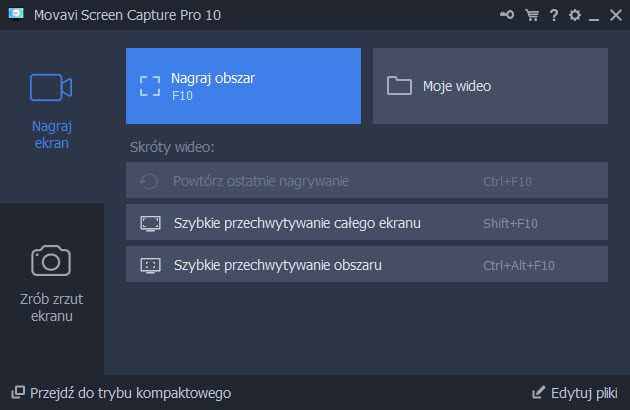Select Szybkie przechwytywanie obszaru shortcut
630x410 pixels.
click(366, 265)
